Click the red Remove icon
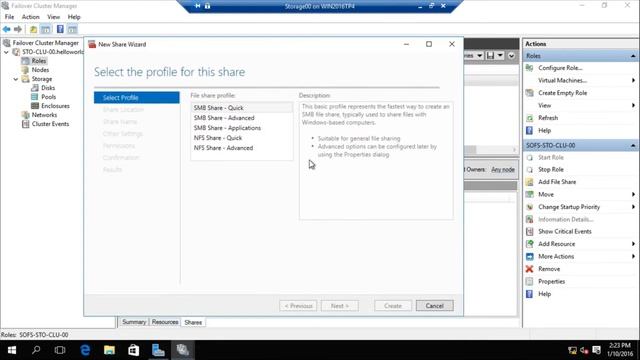The width and height of the screenshot is (640, 360). [529, 269]
